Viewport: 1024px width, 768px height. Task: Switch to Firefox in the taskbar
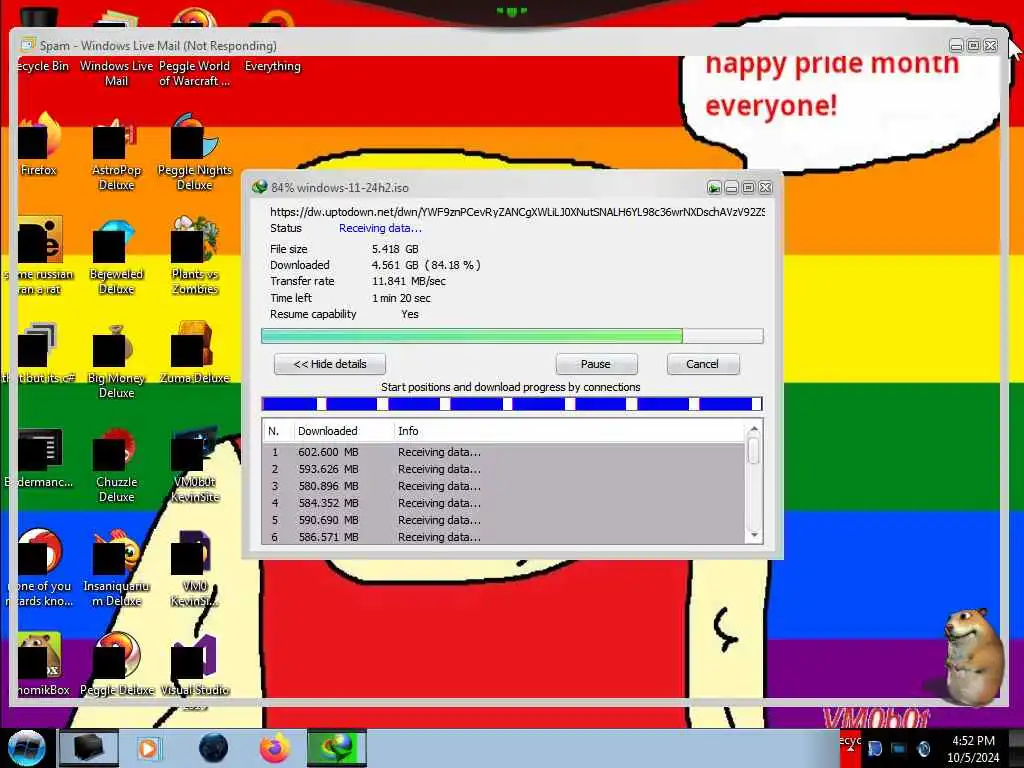point(275,748)
